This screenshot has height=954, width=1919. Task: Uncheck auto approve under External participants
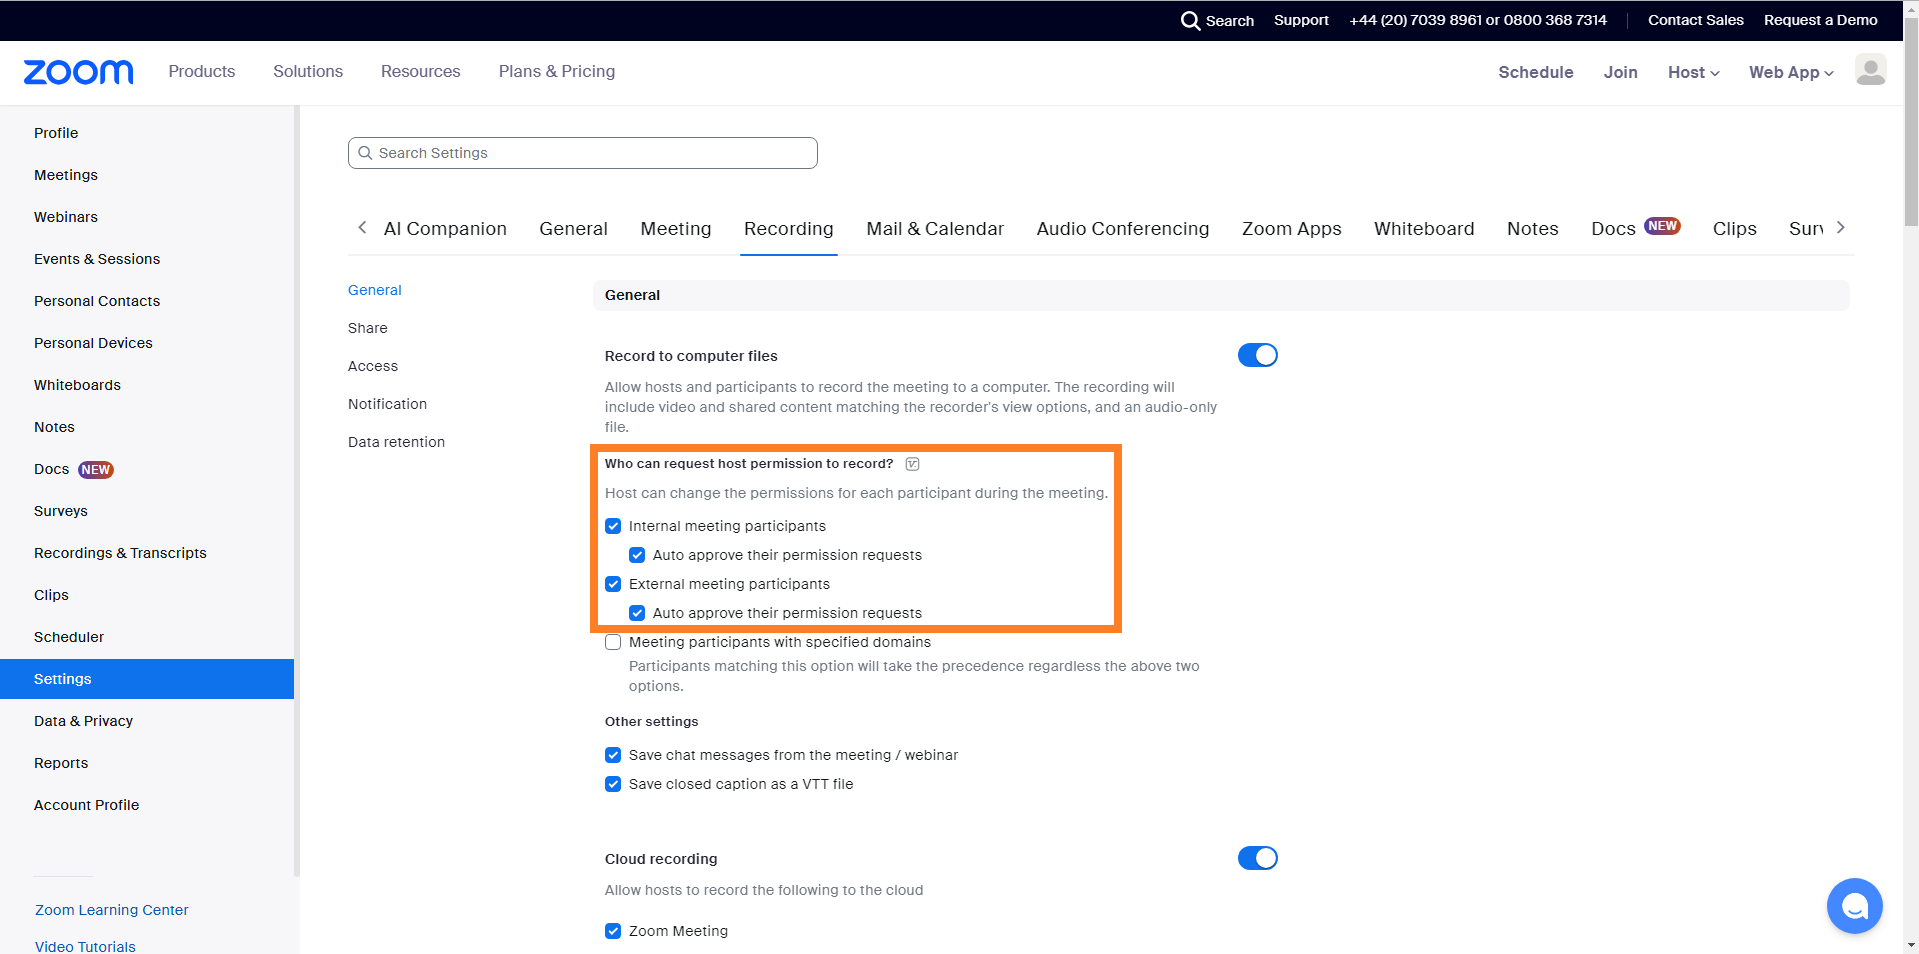[x=637, y=613]
